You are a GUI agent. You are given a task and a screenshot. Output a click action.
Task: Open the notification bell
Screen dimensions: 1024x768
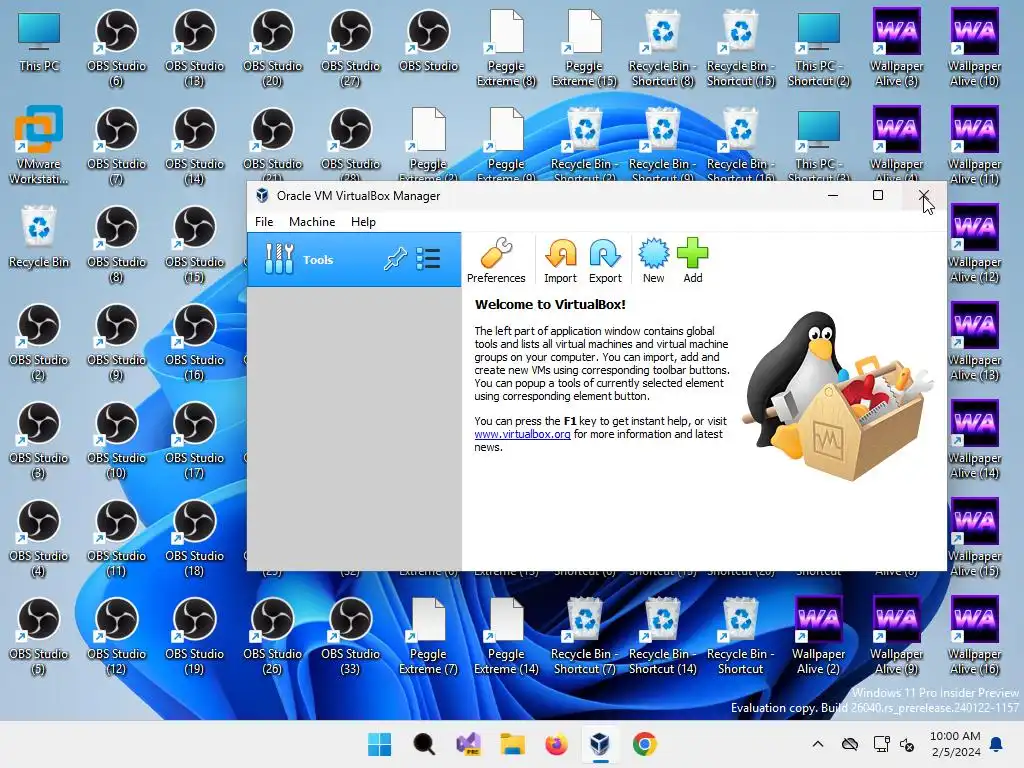[x=997, y=744]
